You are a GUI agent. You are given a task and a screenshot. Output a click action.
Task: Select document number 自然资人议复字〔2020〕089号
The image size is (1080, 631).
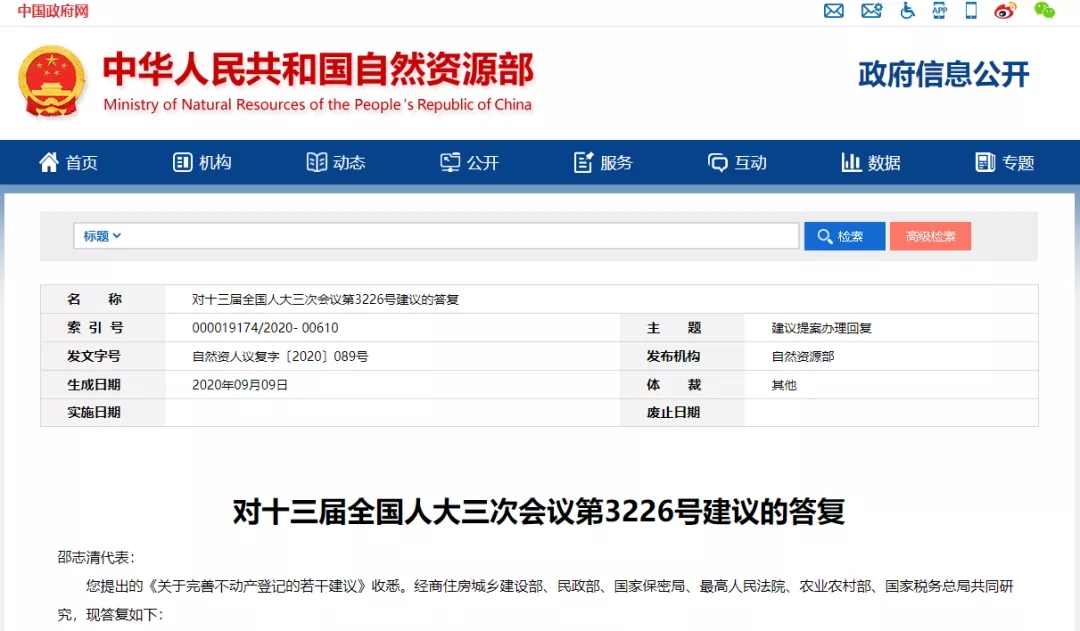pos(280,356)
